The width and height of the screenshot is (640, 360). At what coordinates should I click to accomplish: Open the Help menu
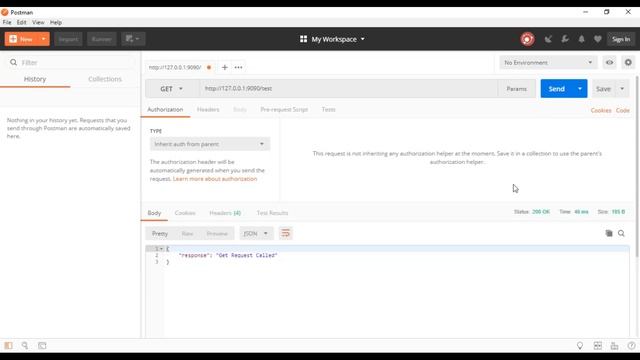[x=56, y=22]
